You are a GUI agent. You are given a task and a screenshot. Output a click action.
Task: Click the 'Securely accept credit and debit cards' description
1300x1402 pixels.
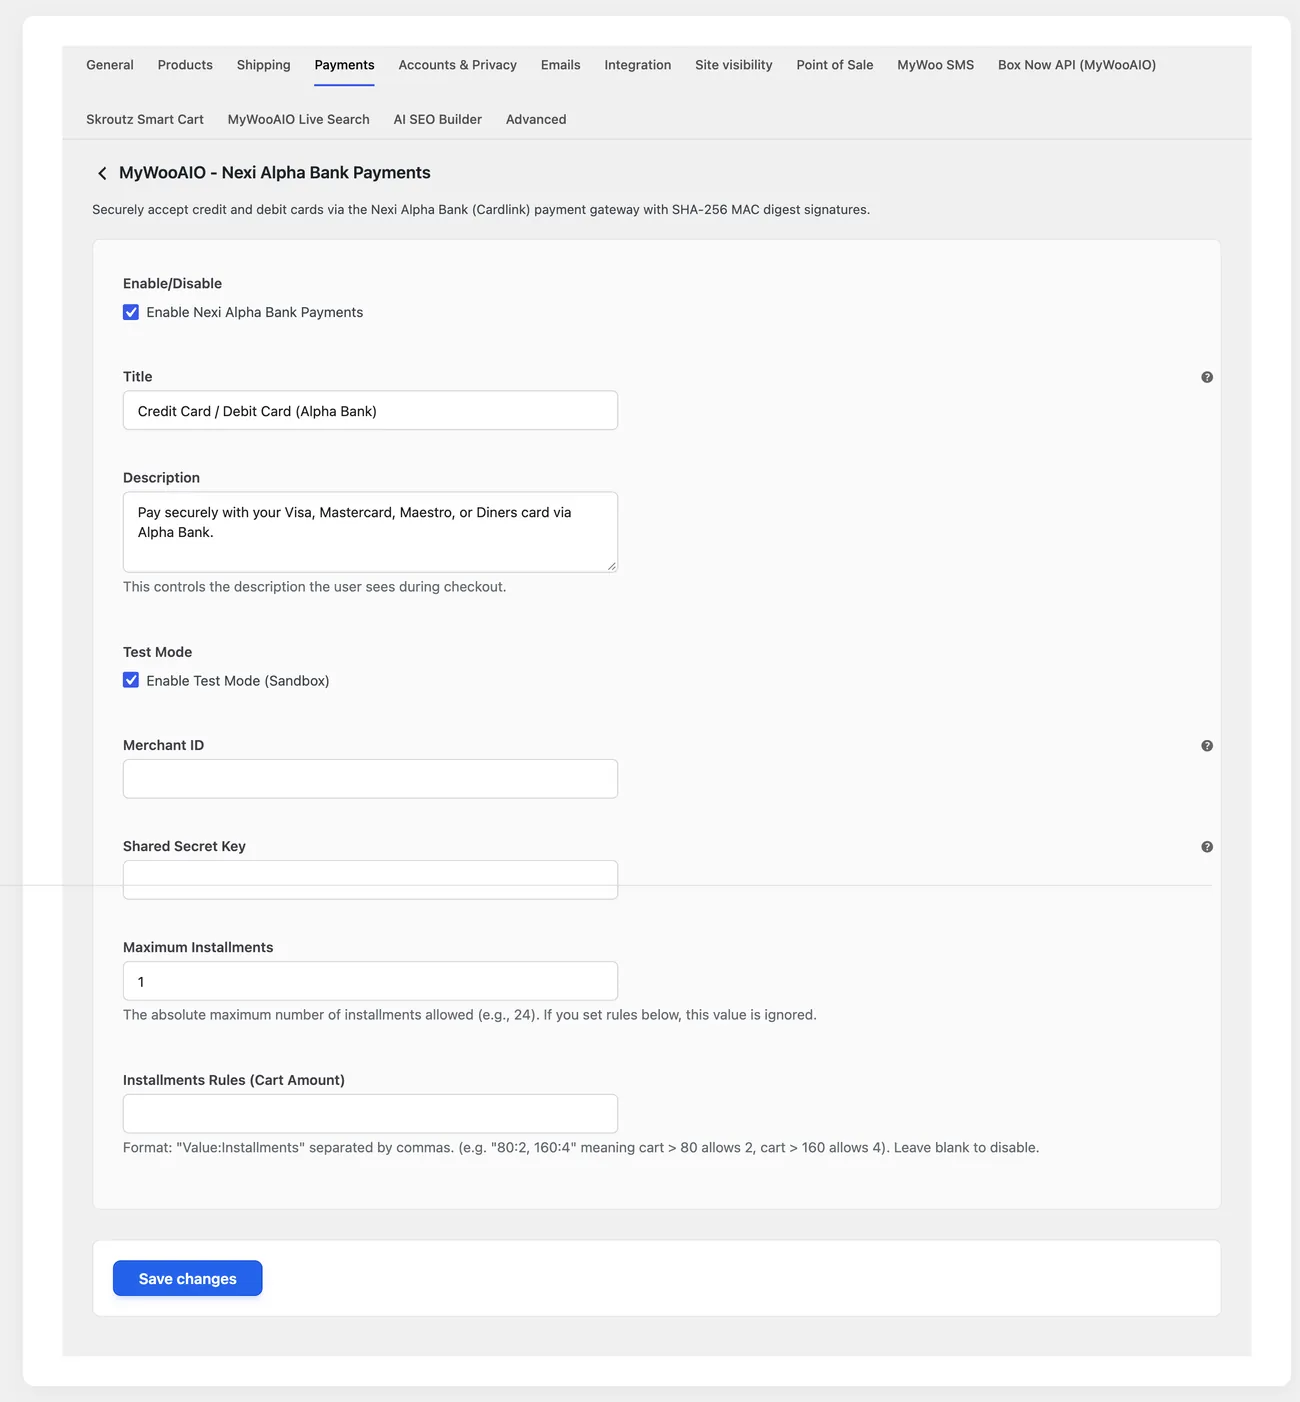pos(481,210)
